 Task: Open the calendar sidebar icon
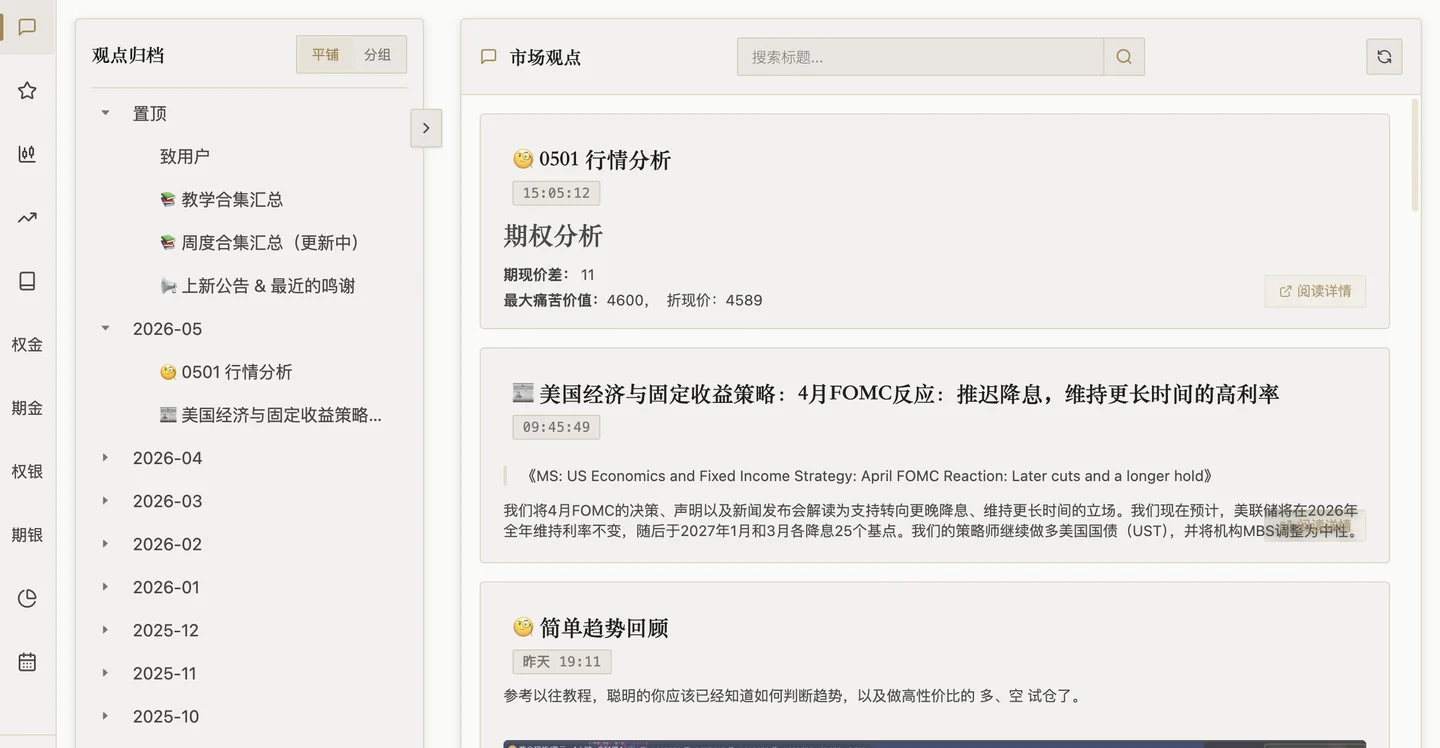(x=27, y=662)
